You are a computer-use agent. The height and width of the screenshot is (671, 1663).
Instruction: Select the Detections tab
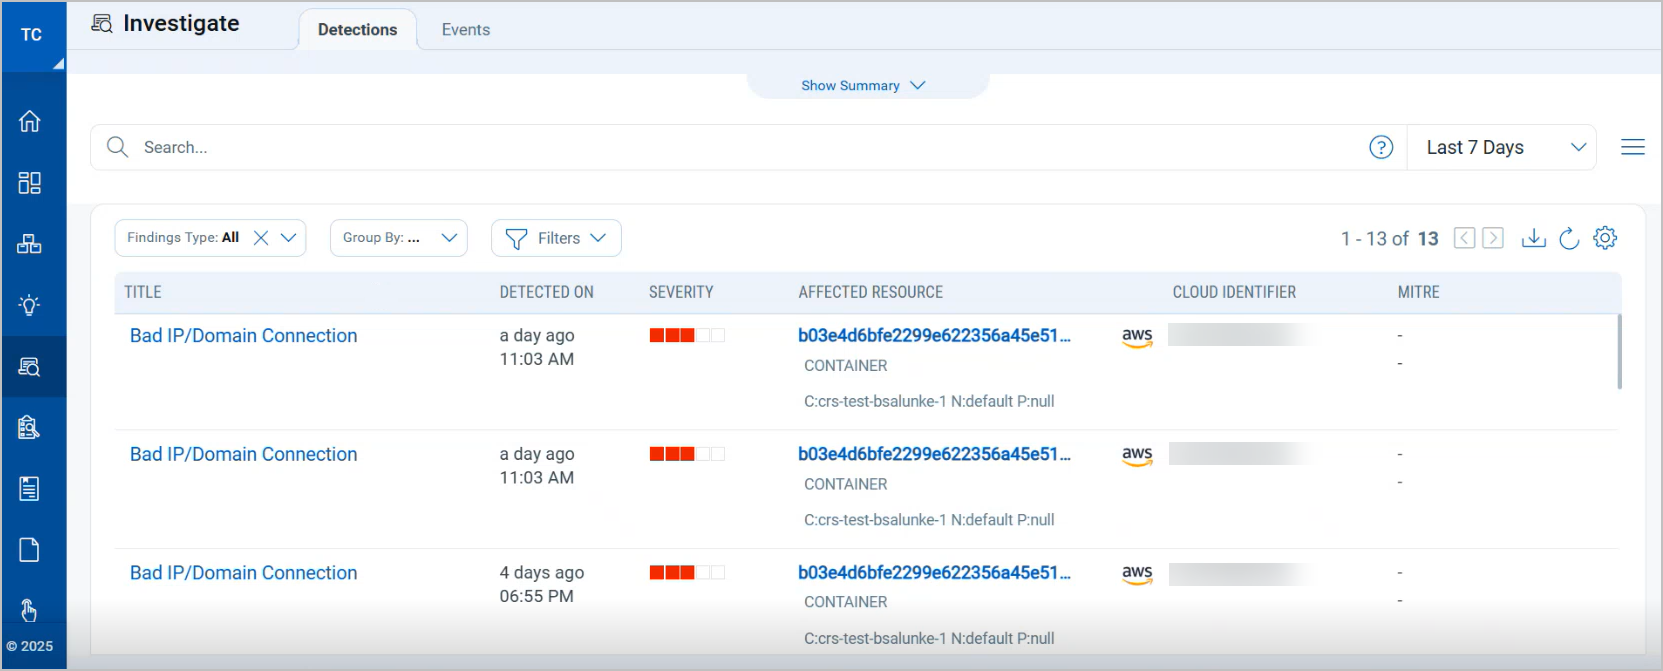(x=357, y=30)
